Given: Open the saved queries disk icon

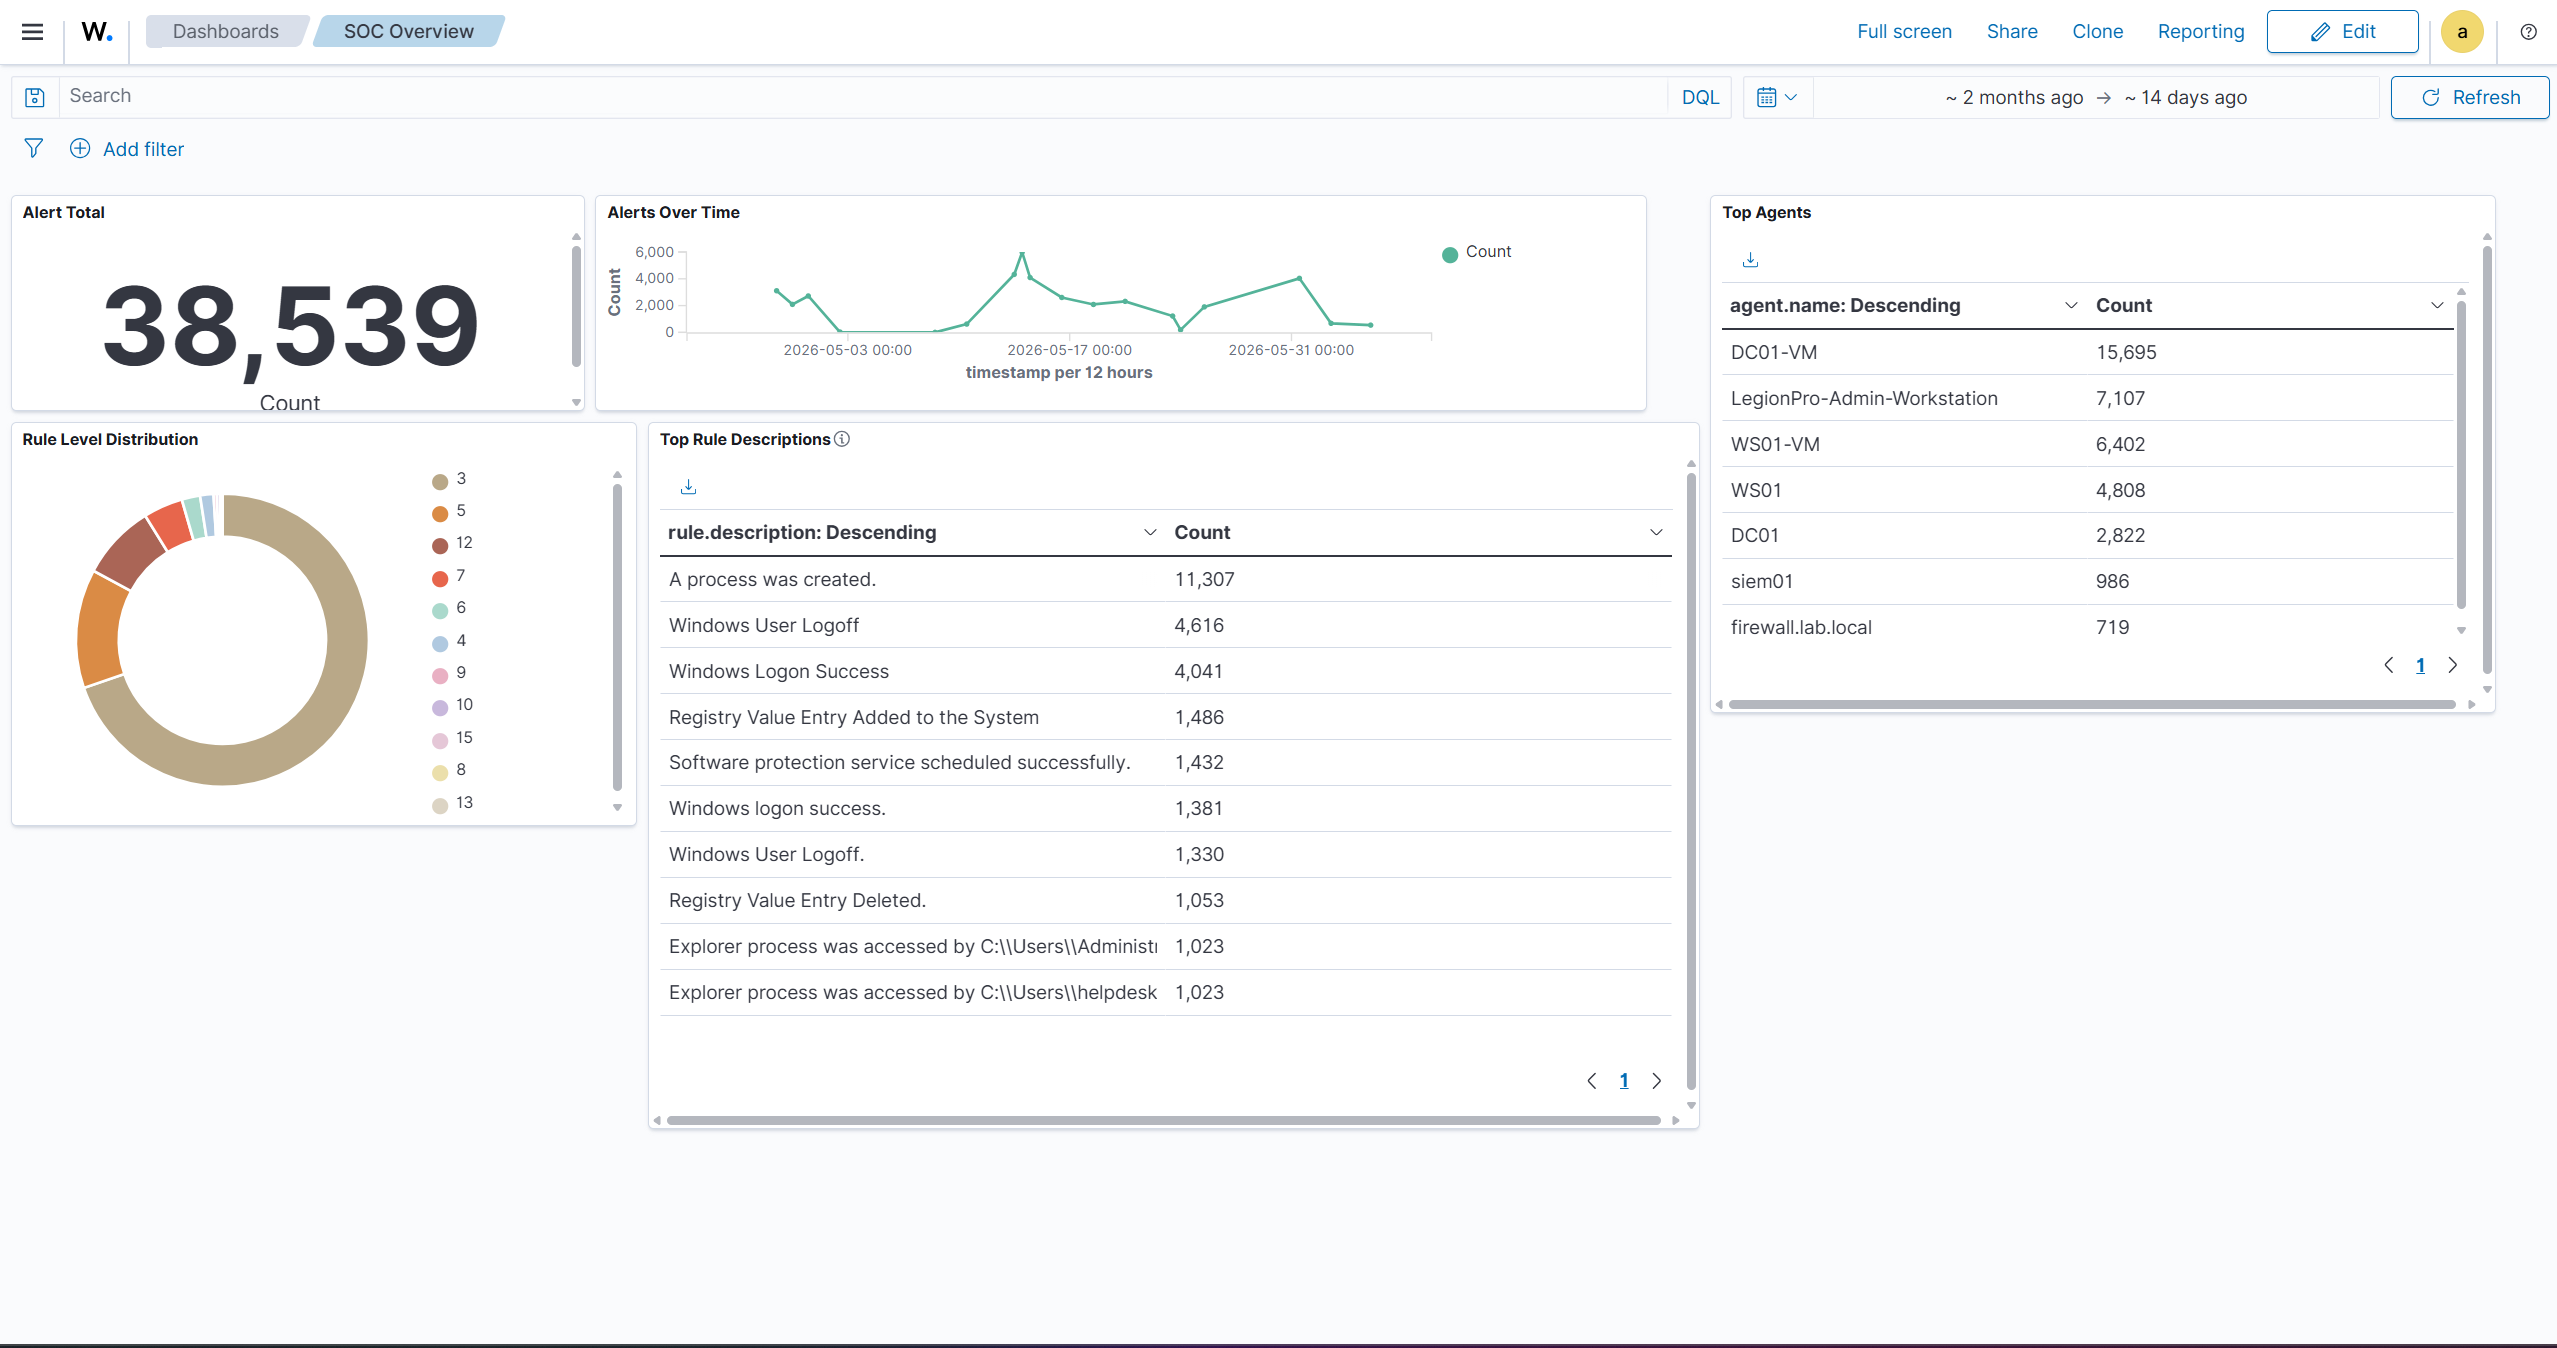Looking at the screenshot, I should point(35,97).
